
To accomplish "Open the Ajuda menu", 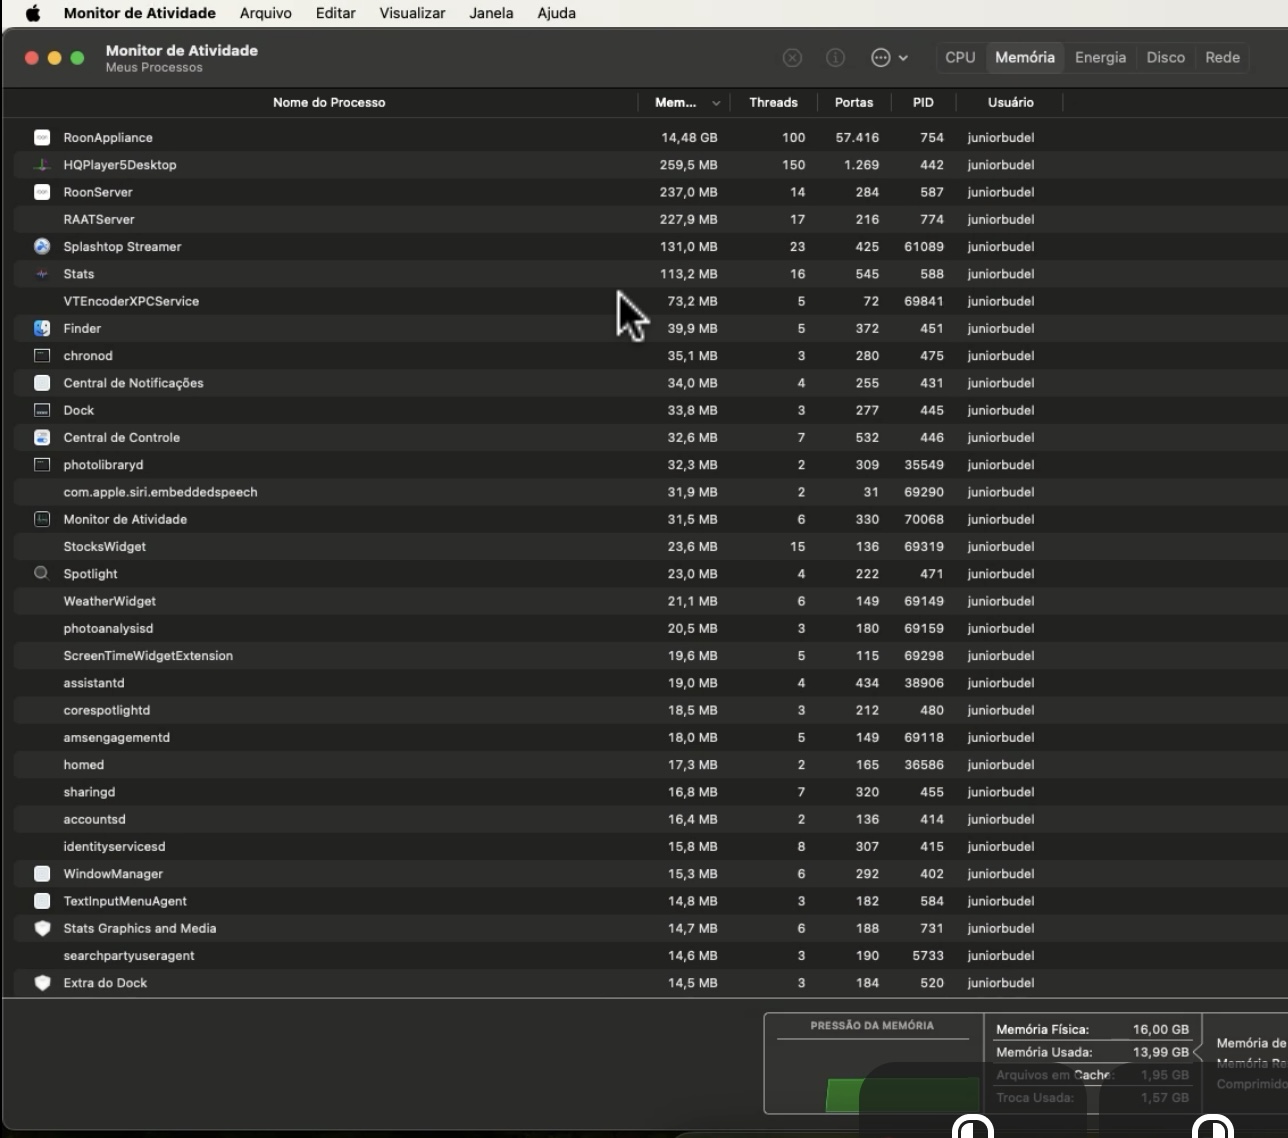I will click(x=557, y=13).
